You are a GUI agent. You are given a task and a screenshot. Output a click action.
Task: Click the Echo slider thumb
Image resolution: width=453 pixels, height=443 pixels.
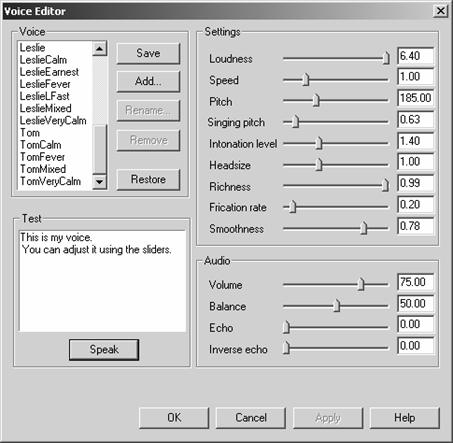(286, 327)
